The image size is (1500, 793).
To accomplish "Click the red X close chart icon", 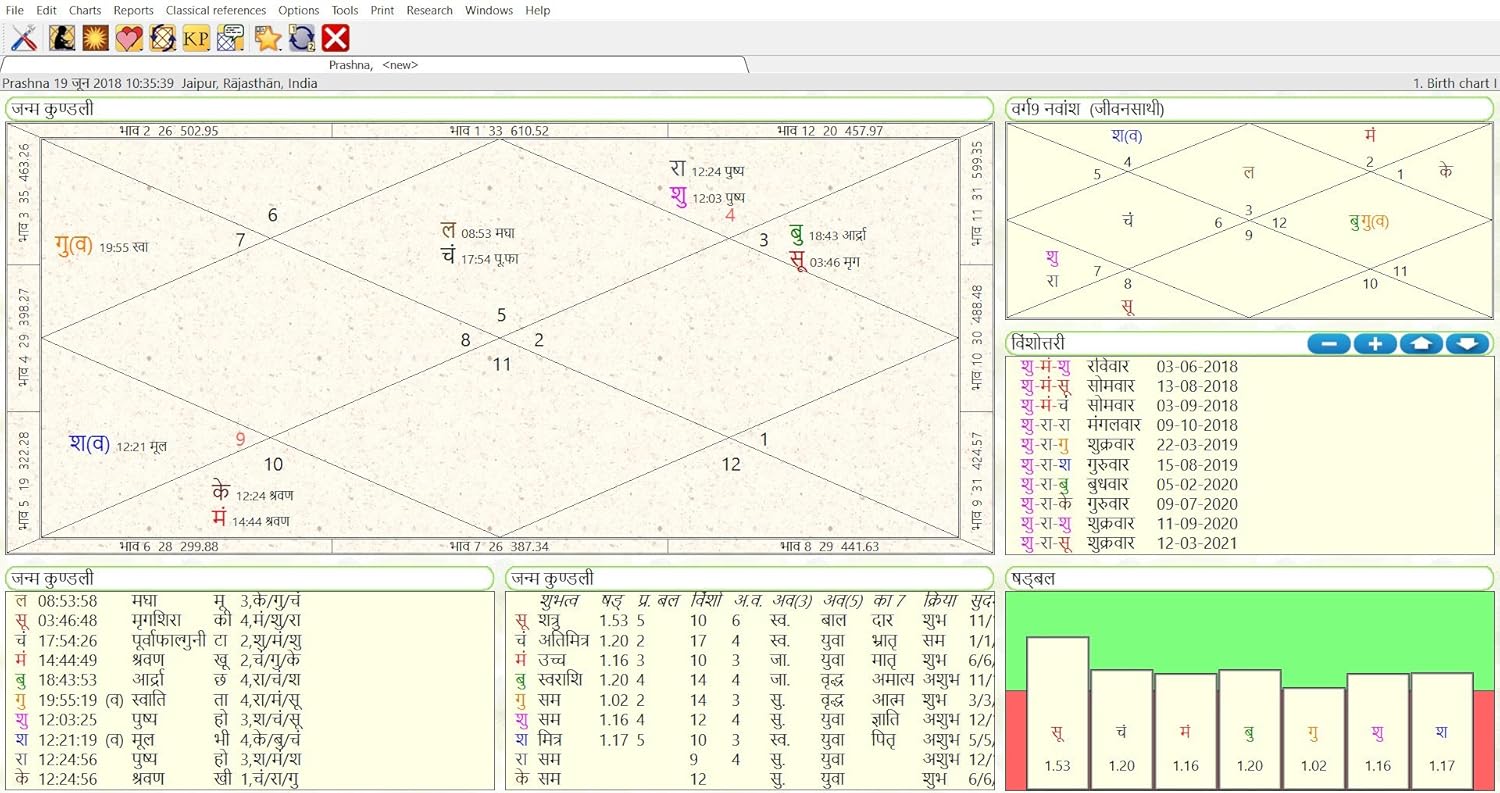I will point(336,38).
